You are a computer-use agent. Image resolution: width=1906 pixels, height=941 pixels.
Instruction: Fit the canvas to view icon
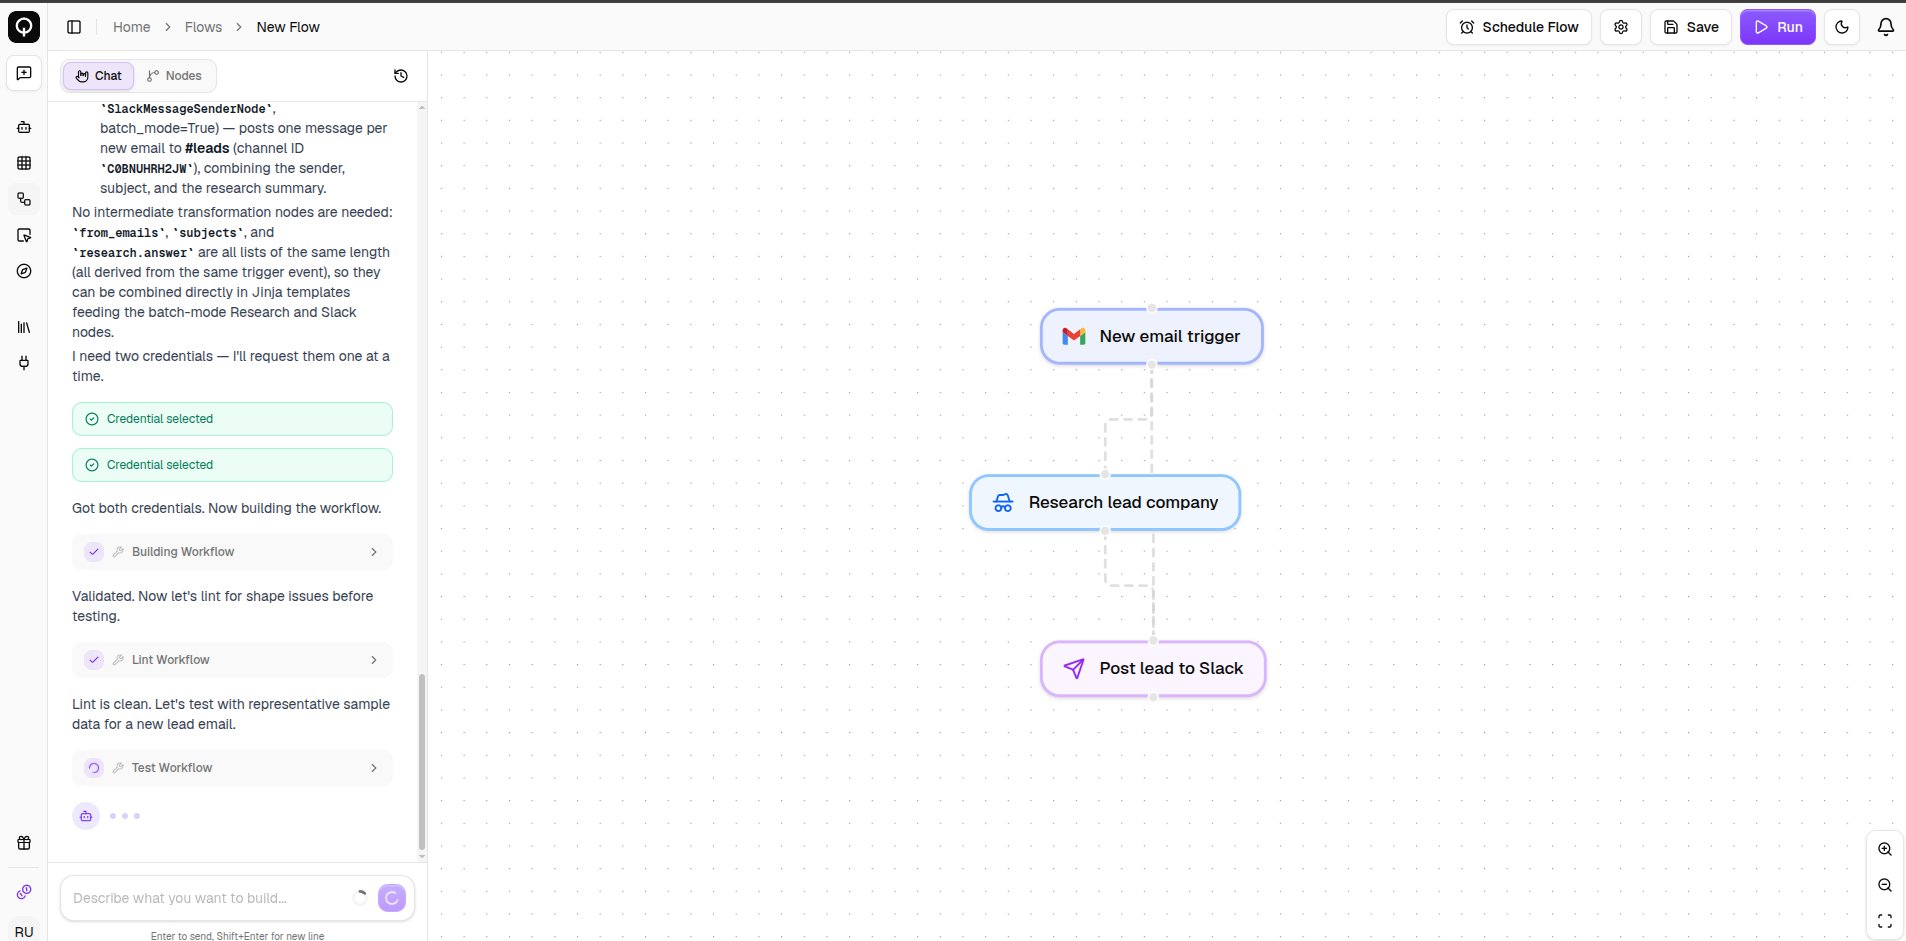pos(1885,921)
